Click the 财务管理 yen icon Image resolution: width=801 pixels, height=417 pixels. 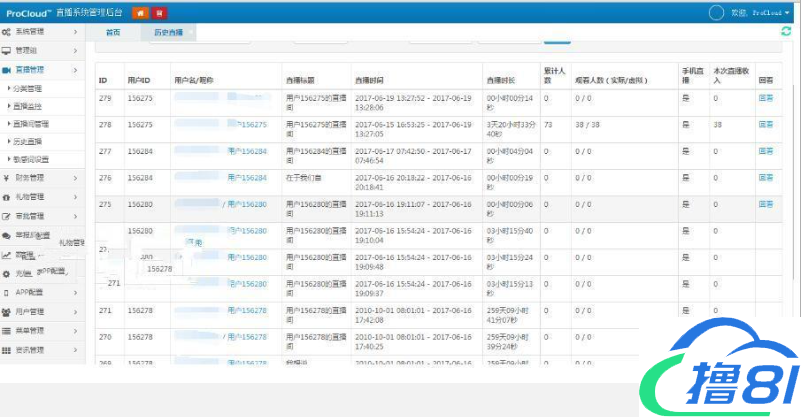click(7, 178)
